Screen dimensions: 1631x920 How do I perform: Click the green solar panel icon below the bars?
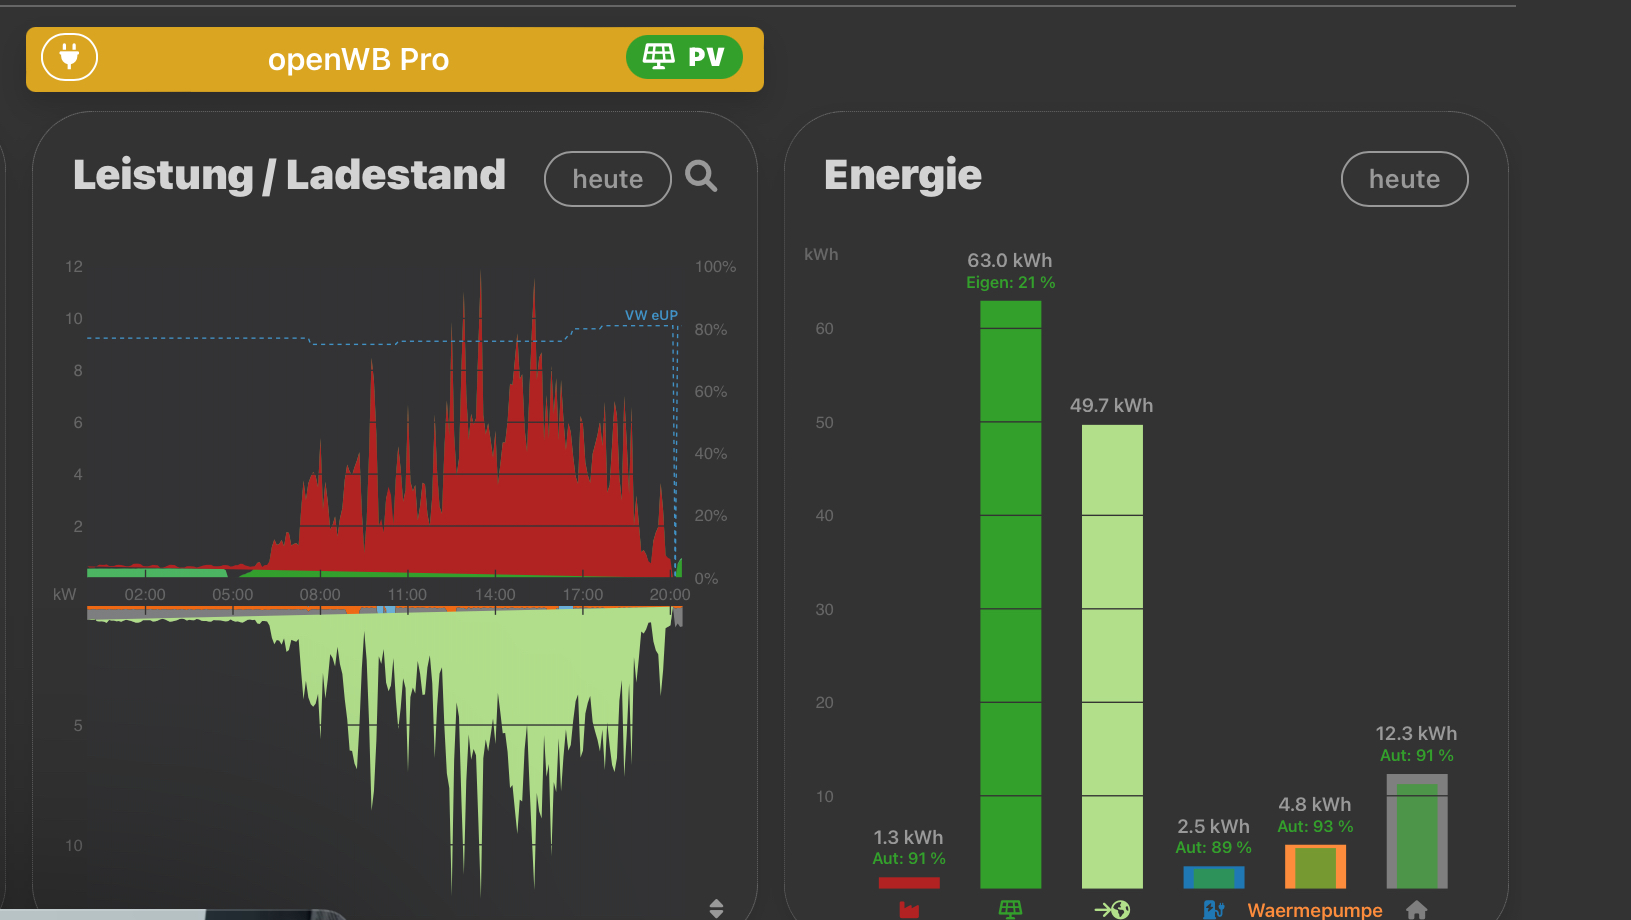1010,909
